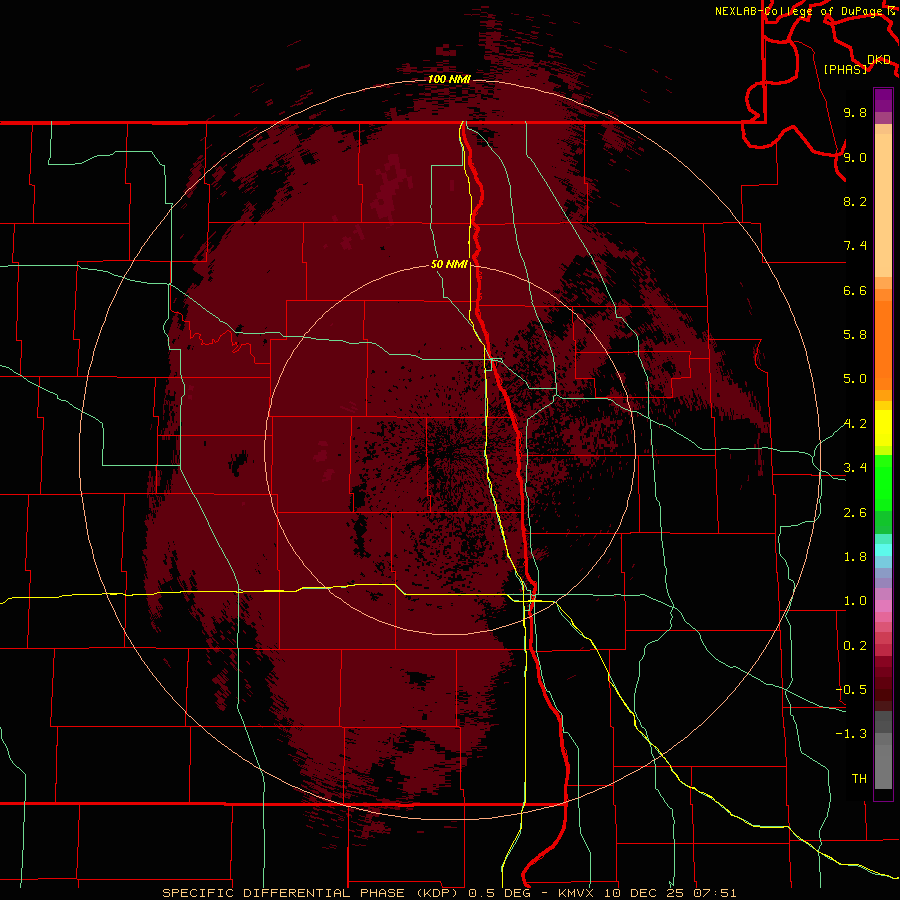Click the purple segment at top of color bar
900x900 pixels.
coord(883,100)
